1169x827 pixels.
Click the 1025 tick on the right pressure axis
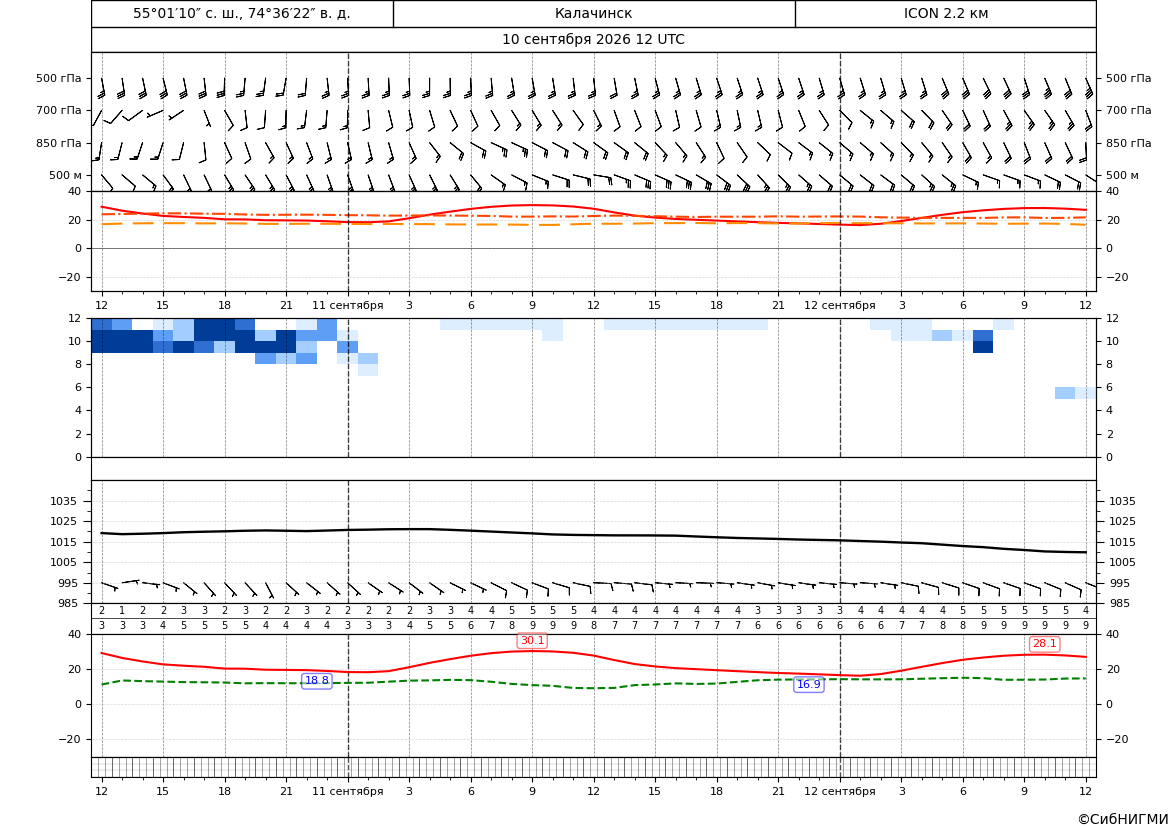click(1122, 521)
